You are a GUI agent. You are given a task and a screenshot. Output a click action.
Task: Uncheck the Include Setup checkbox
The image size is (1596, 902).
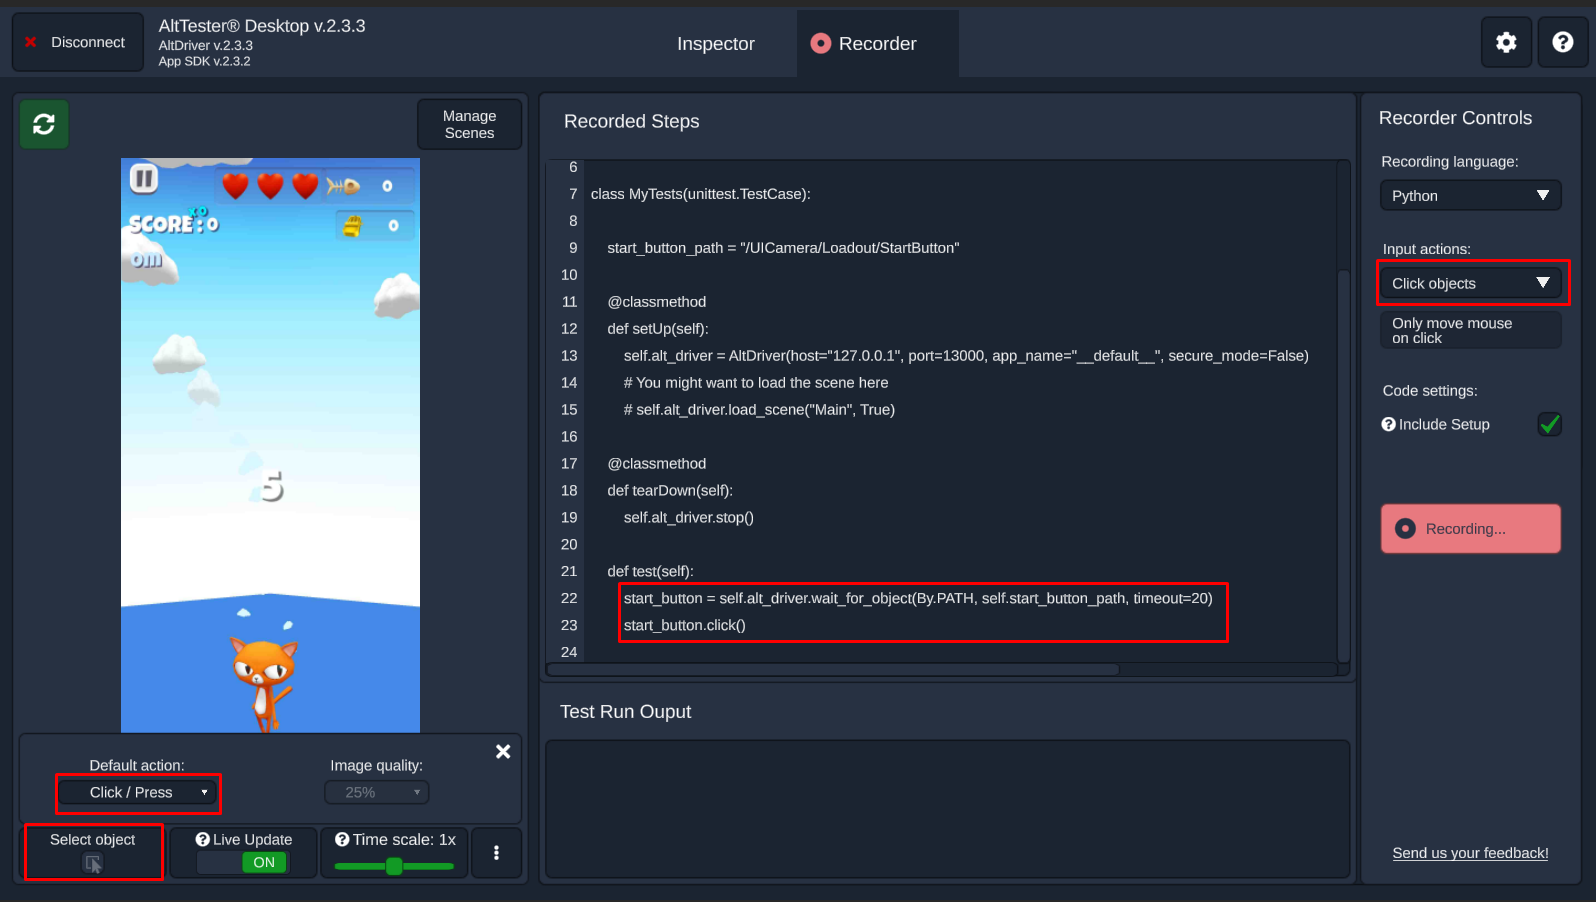click(x=1550, y=424)
